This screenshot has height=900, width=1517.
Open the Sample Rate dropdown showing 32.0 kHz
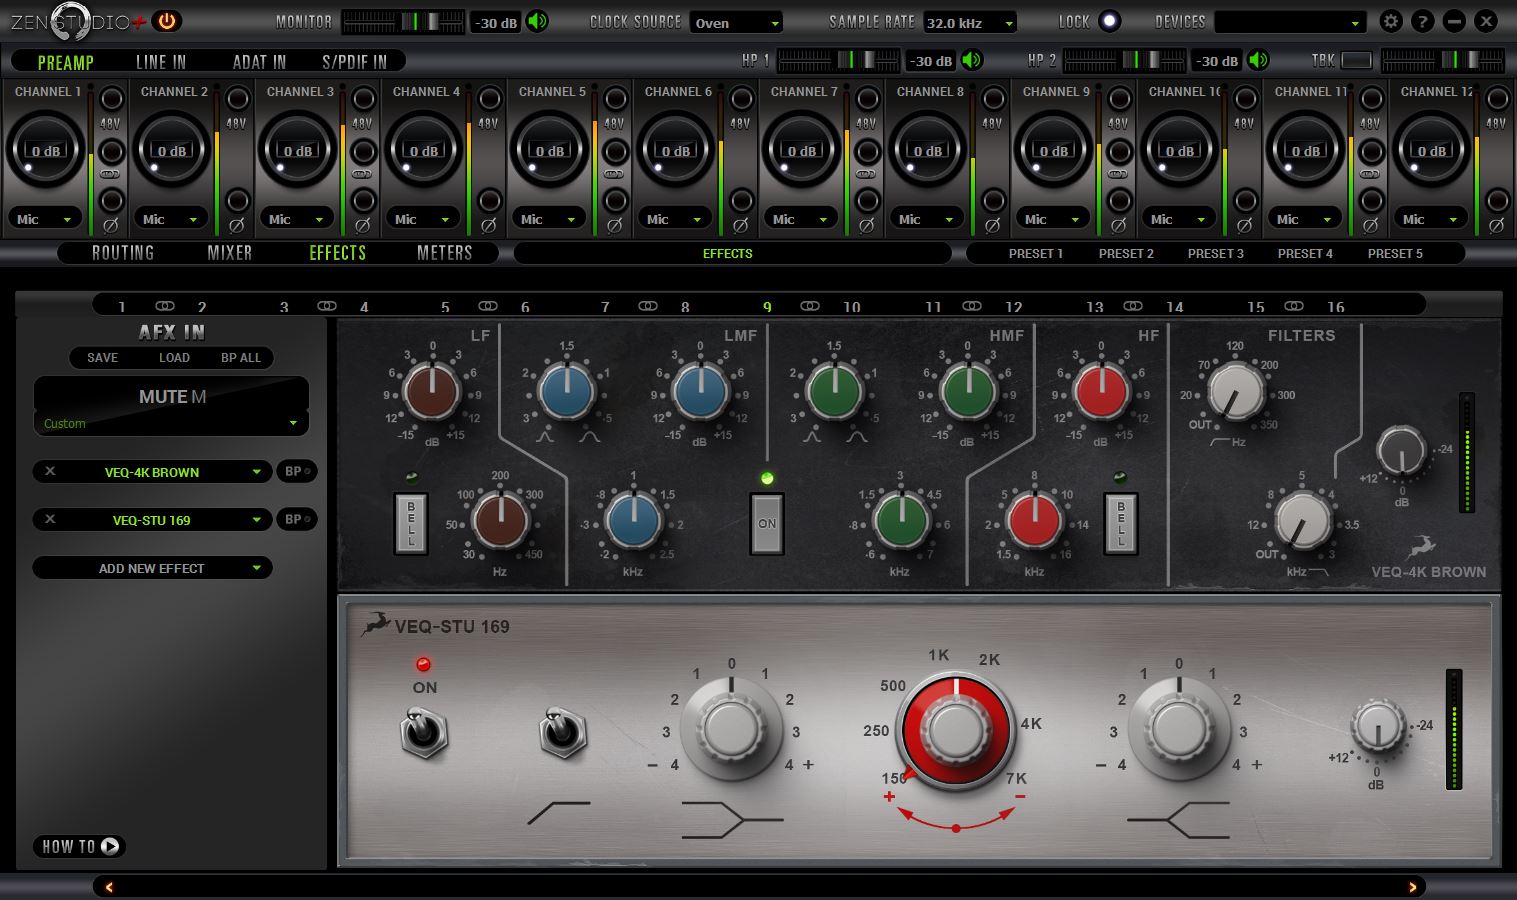[970, 22]
